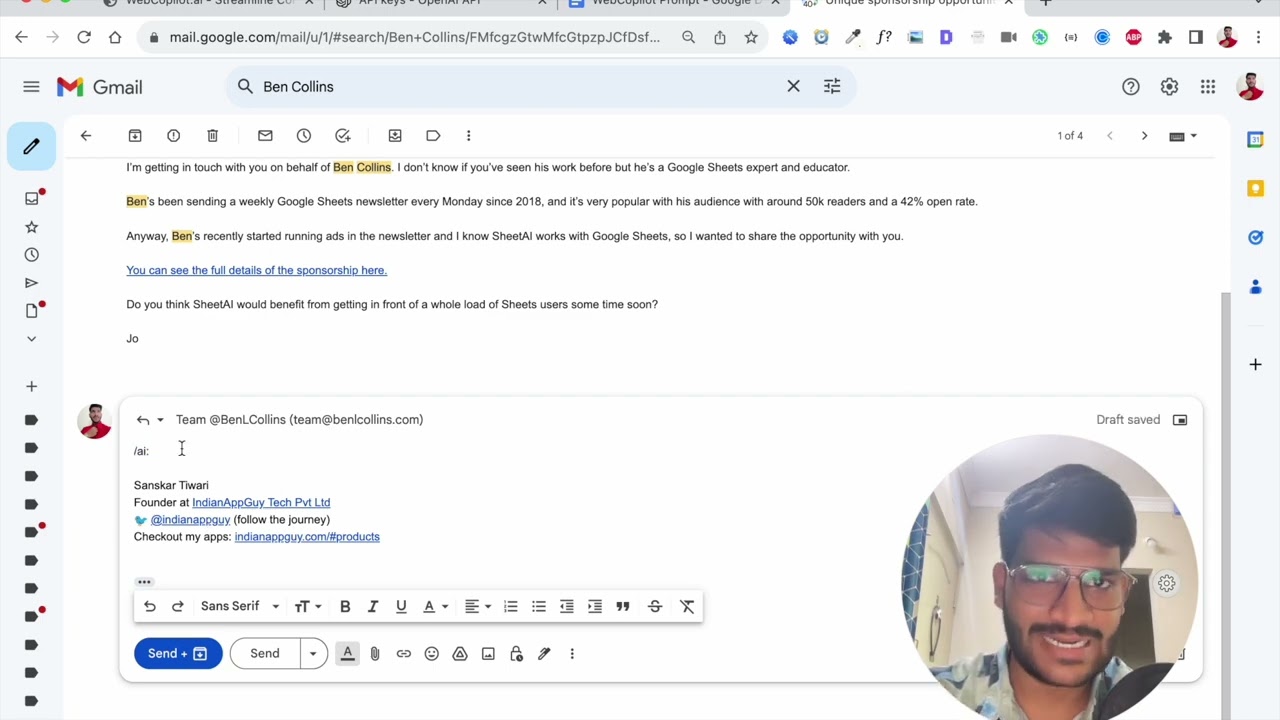Open Gmail settings gear

[1169, 87]
